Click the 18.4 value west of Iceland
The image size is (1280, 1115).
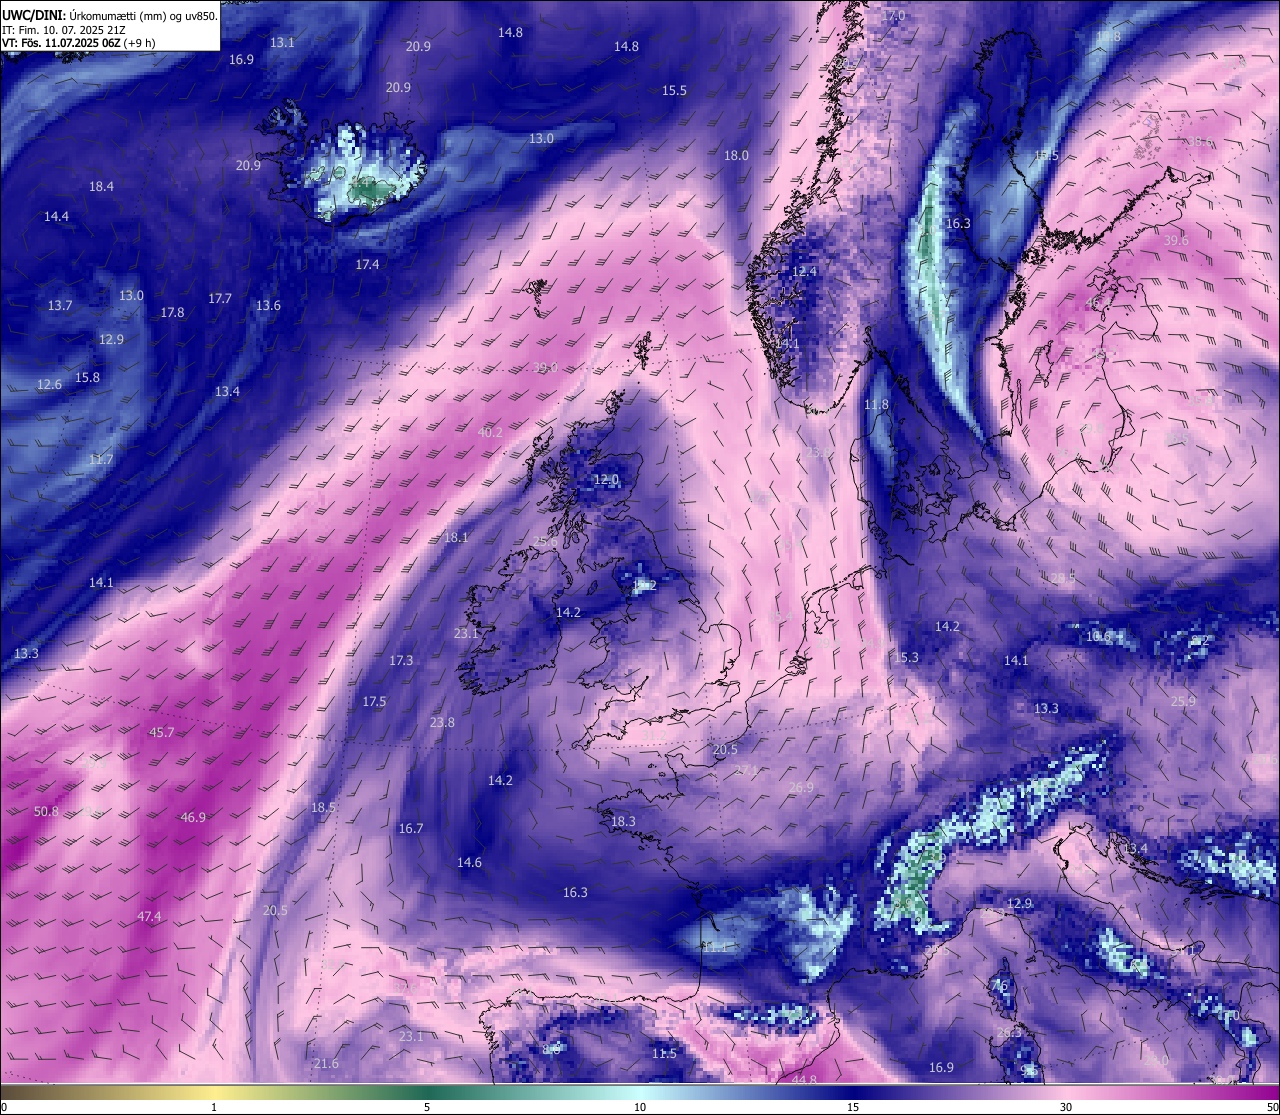[101, 186]
